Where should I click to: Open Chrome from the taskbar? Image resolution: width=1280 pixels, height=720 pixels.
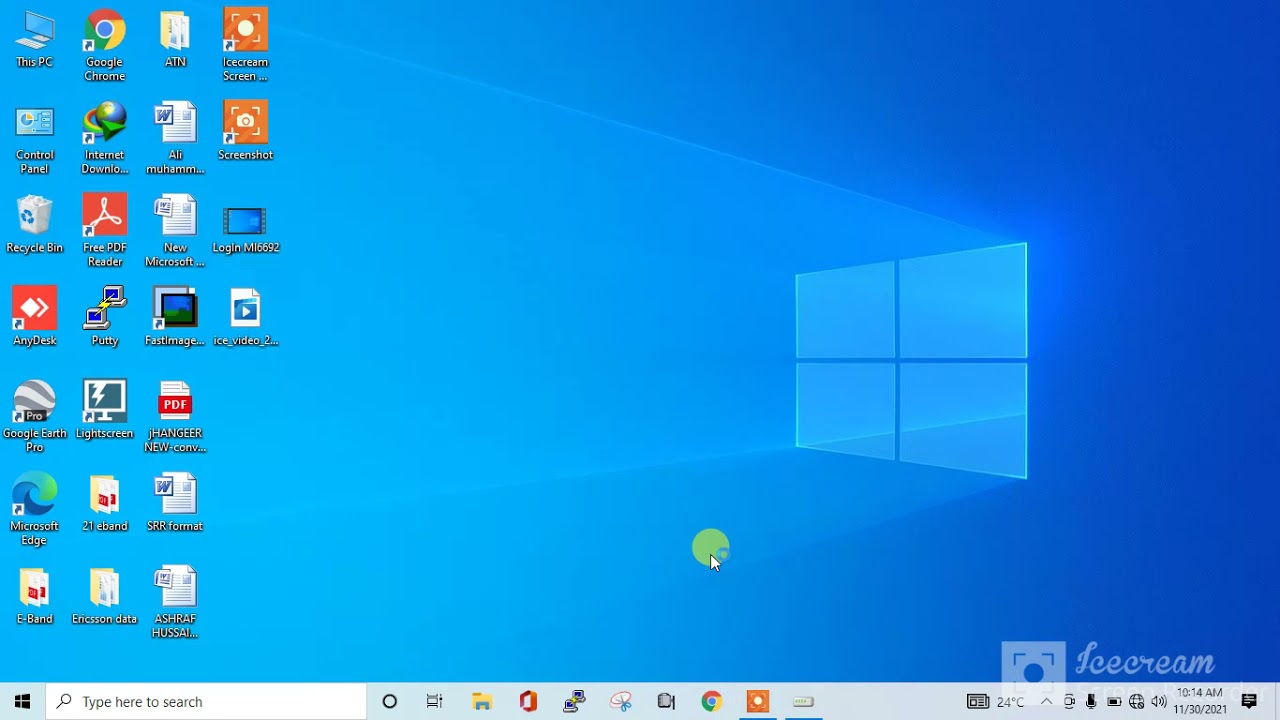(712, 702)
